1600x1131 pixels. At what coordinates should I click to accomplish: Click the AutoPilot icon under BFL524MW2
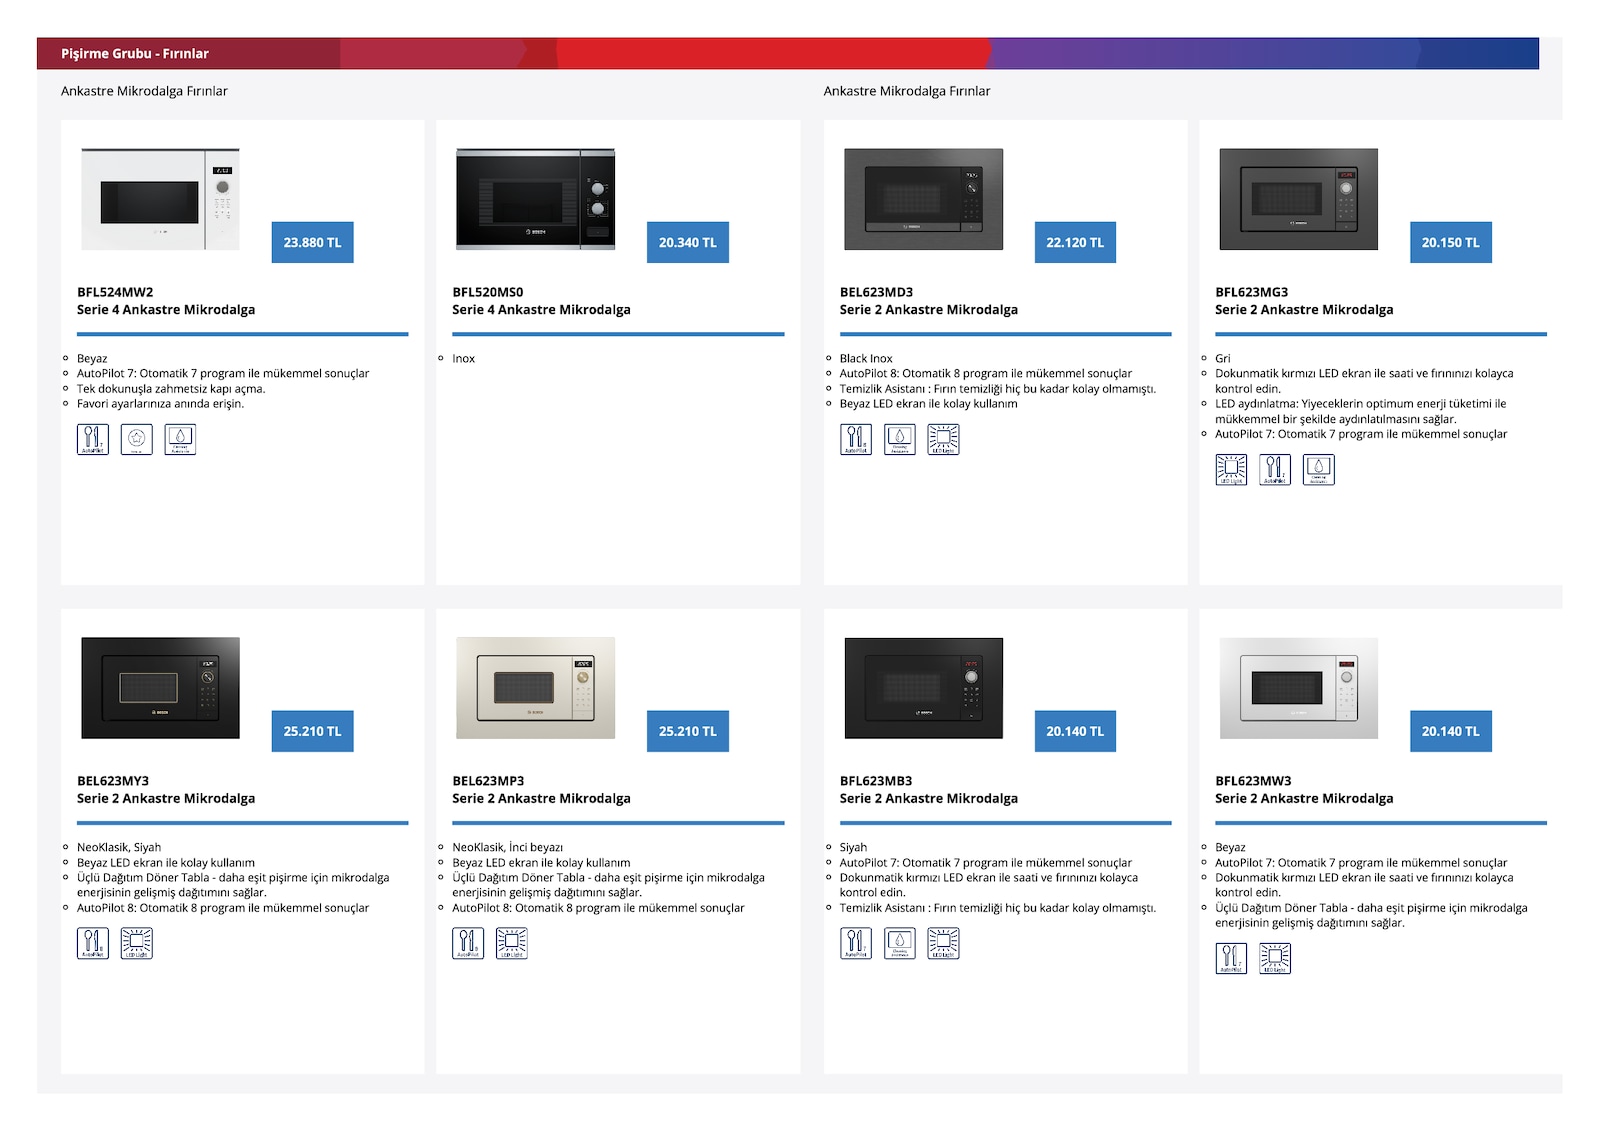(93, 439)
